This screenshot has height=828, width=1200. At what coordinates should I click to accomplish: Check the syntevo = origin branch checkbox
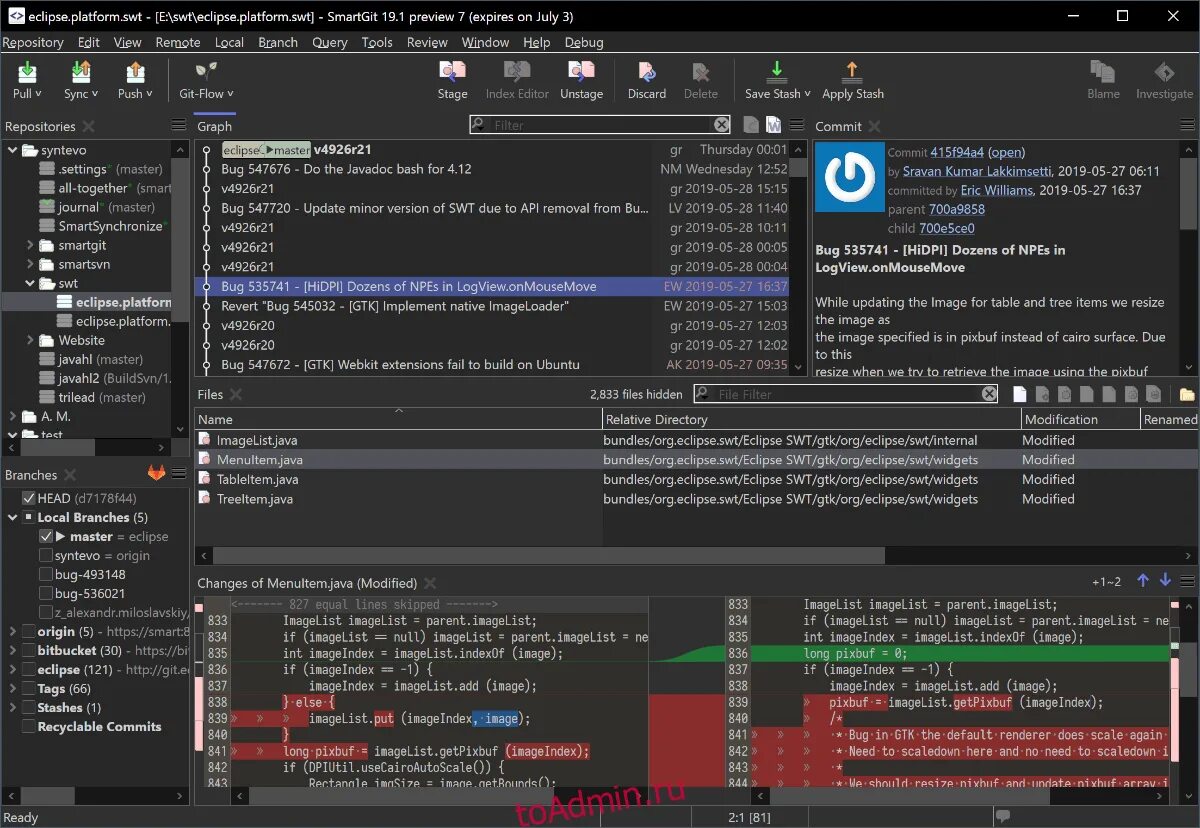click(x=46, y=555)
